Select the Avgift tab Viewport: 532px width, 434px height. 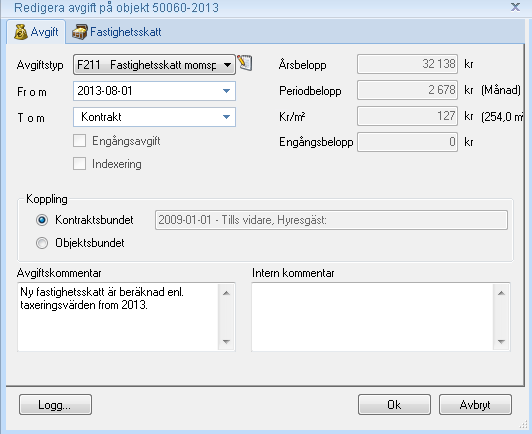coord(36,32)
